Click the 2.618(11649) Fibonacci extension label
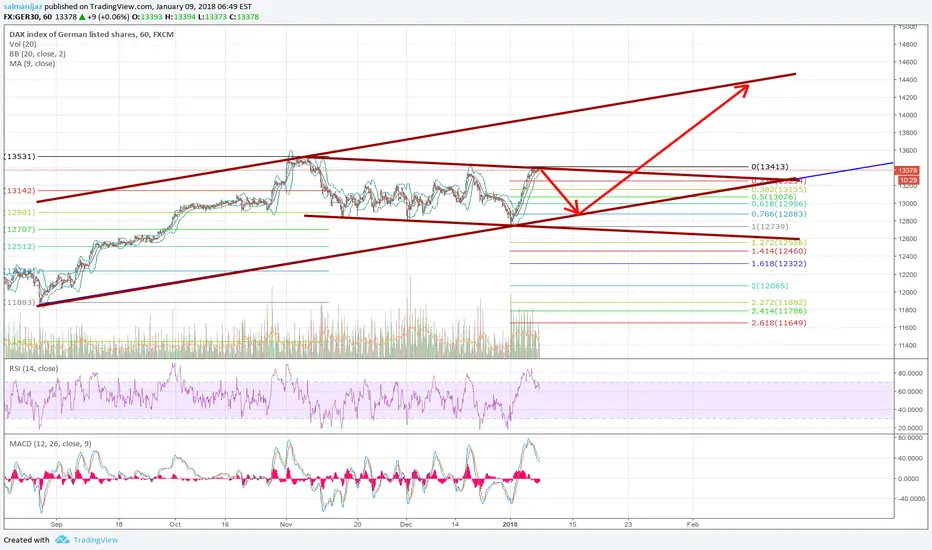932x550 pixels. click(x=779, y=323)
